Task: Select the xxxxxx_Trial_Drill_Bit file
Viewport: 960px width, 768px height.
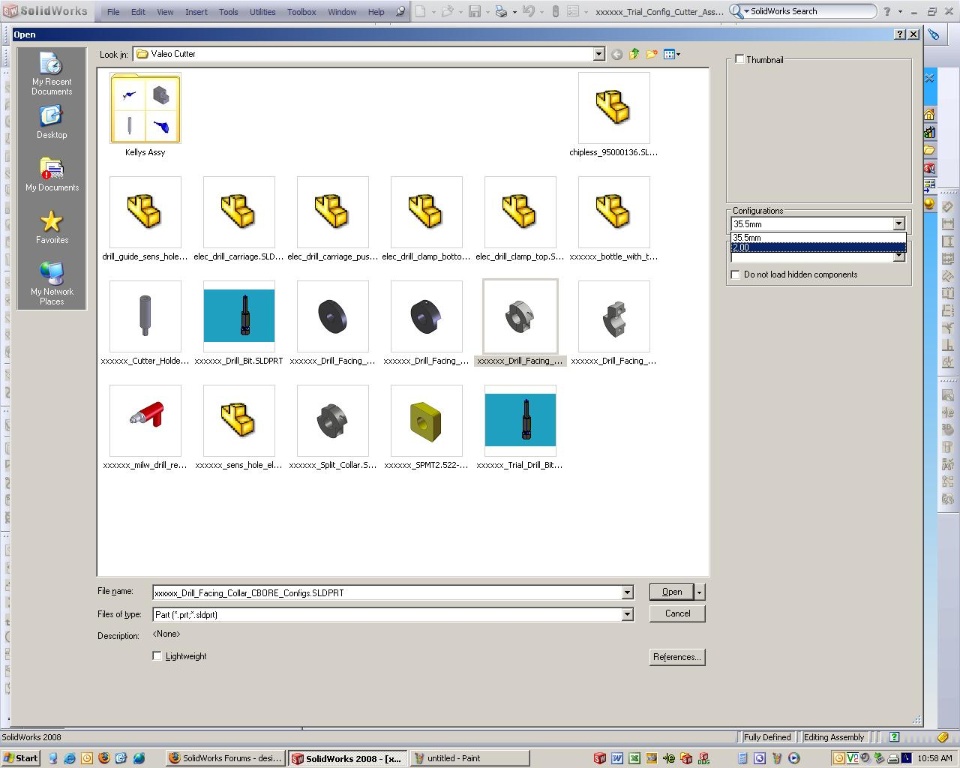Action: point(520,427)
